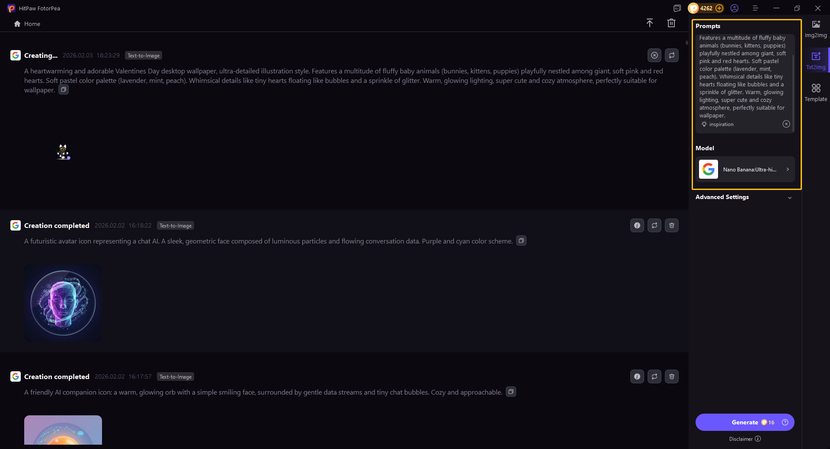Viewport: 830px width, 449px height.
Task: Go to Home
Action: click(x=27, y=23)
